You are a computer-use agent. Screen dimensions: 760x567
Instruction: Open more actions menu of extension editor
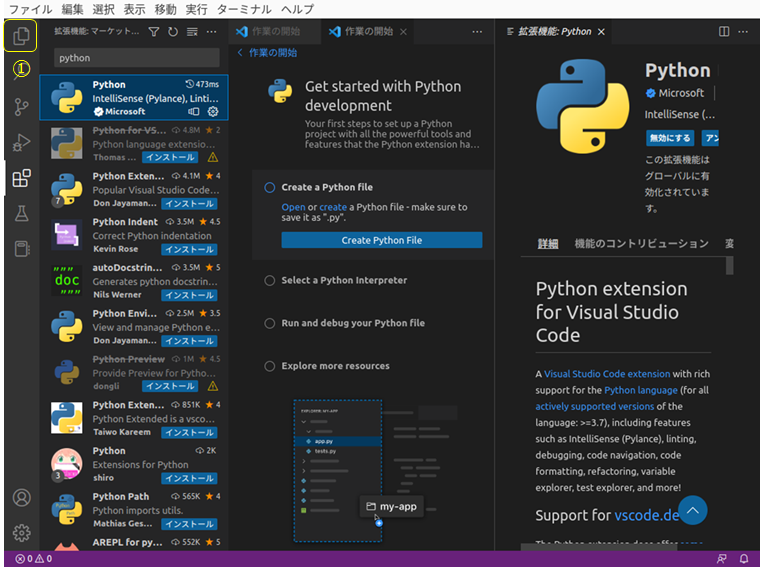(x=743, y=32)
